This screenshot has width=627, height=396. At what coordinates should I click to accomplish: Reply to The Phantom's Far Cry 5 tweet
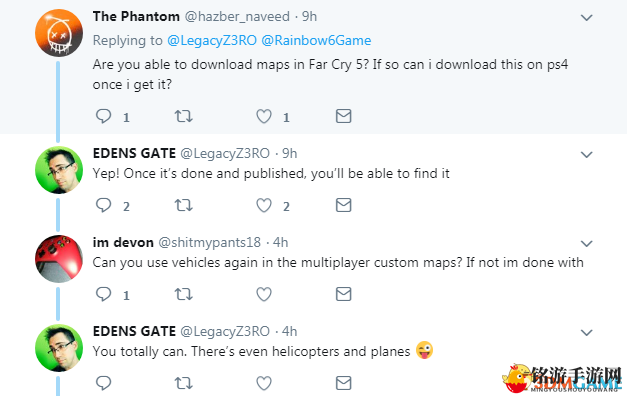pos(104,116)
